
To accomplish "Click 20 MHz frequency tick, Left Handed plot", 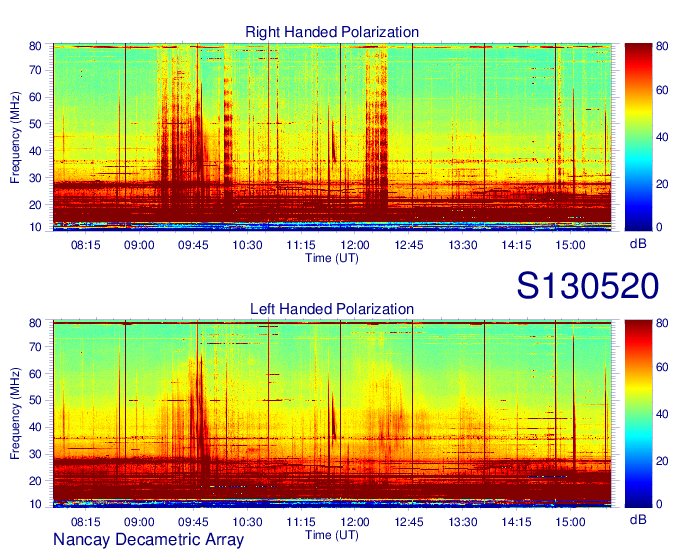I will coord(35,481).
